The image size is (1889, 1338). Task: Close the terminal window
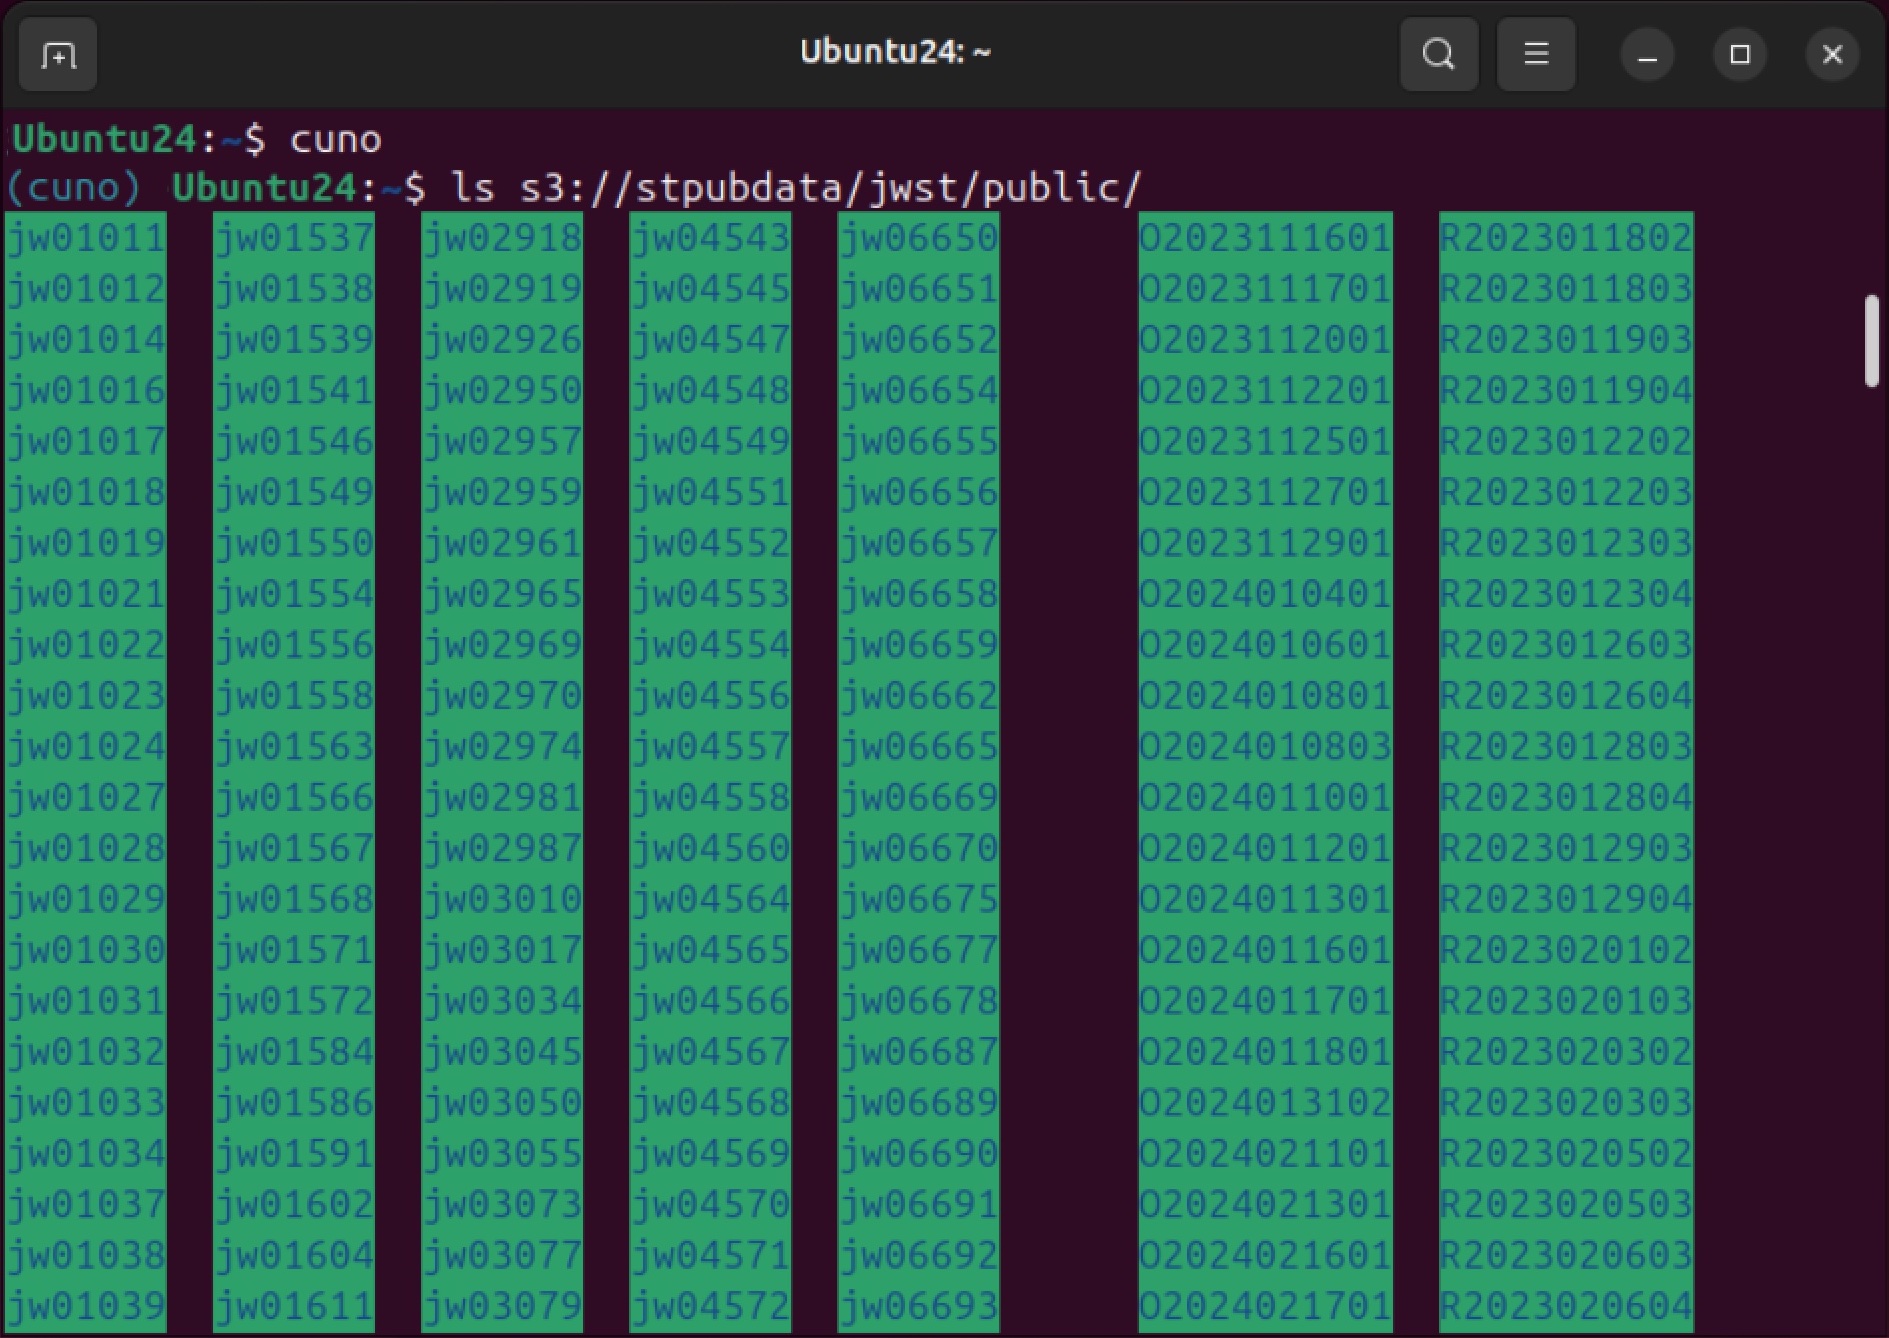1831,55
